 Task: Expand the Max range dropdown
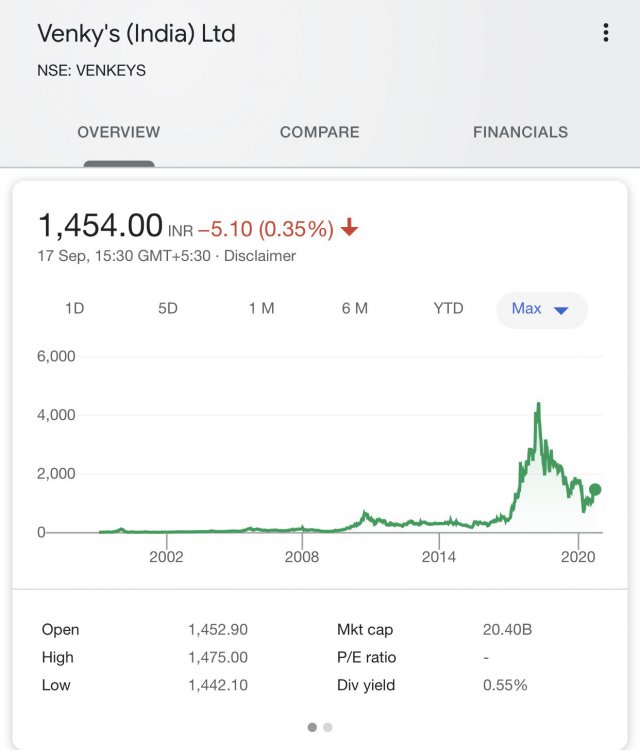pyautogui.click(x=541, y=309)
